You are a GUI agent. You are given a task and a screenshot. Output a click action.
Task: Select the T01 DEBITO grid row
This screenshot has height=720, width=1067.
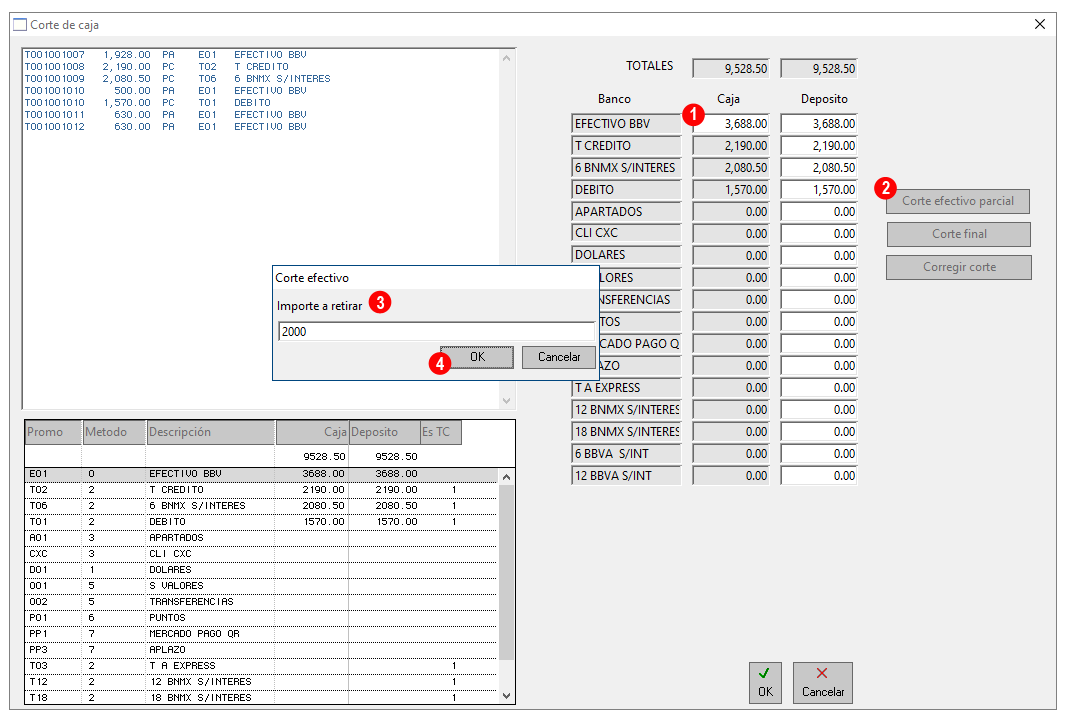tap(261, 522)
